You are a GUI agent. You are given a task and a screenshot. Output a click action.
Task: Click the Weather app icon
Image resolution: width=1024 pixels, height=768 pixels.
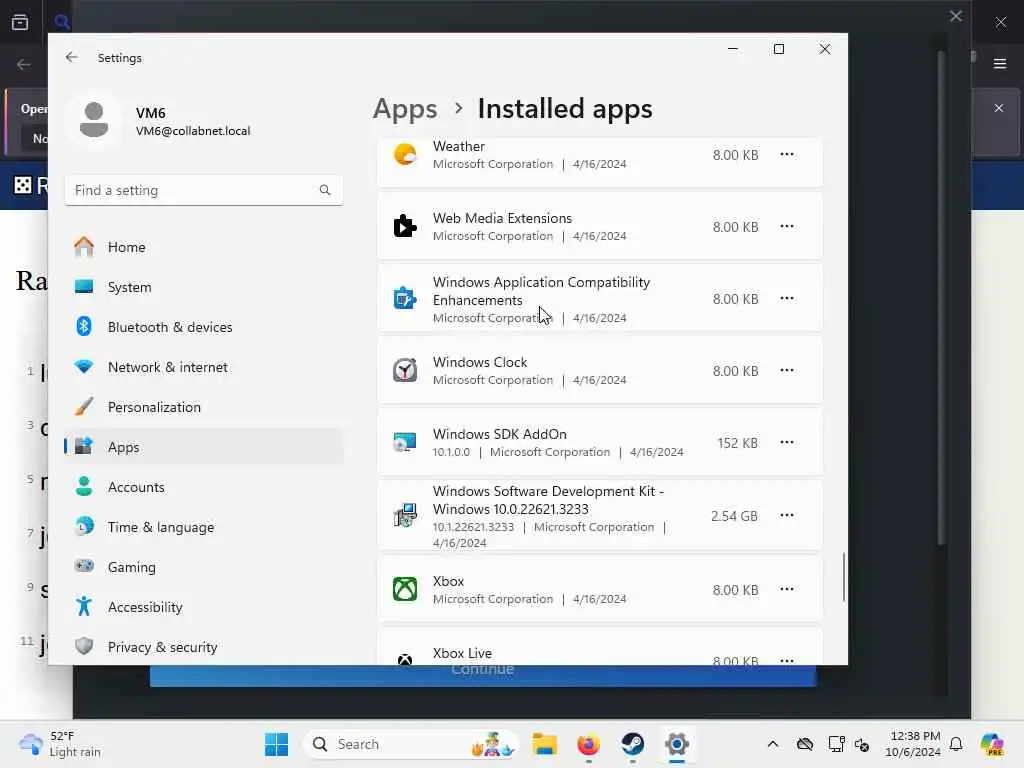pyautogui.click(x=405, y=155)
